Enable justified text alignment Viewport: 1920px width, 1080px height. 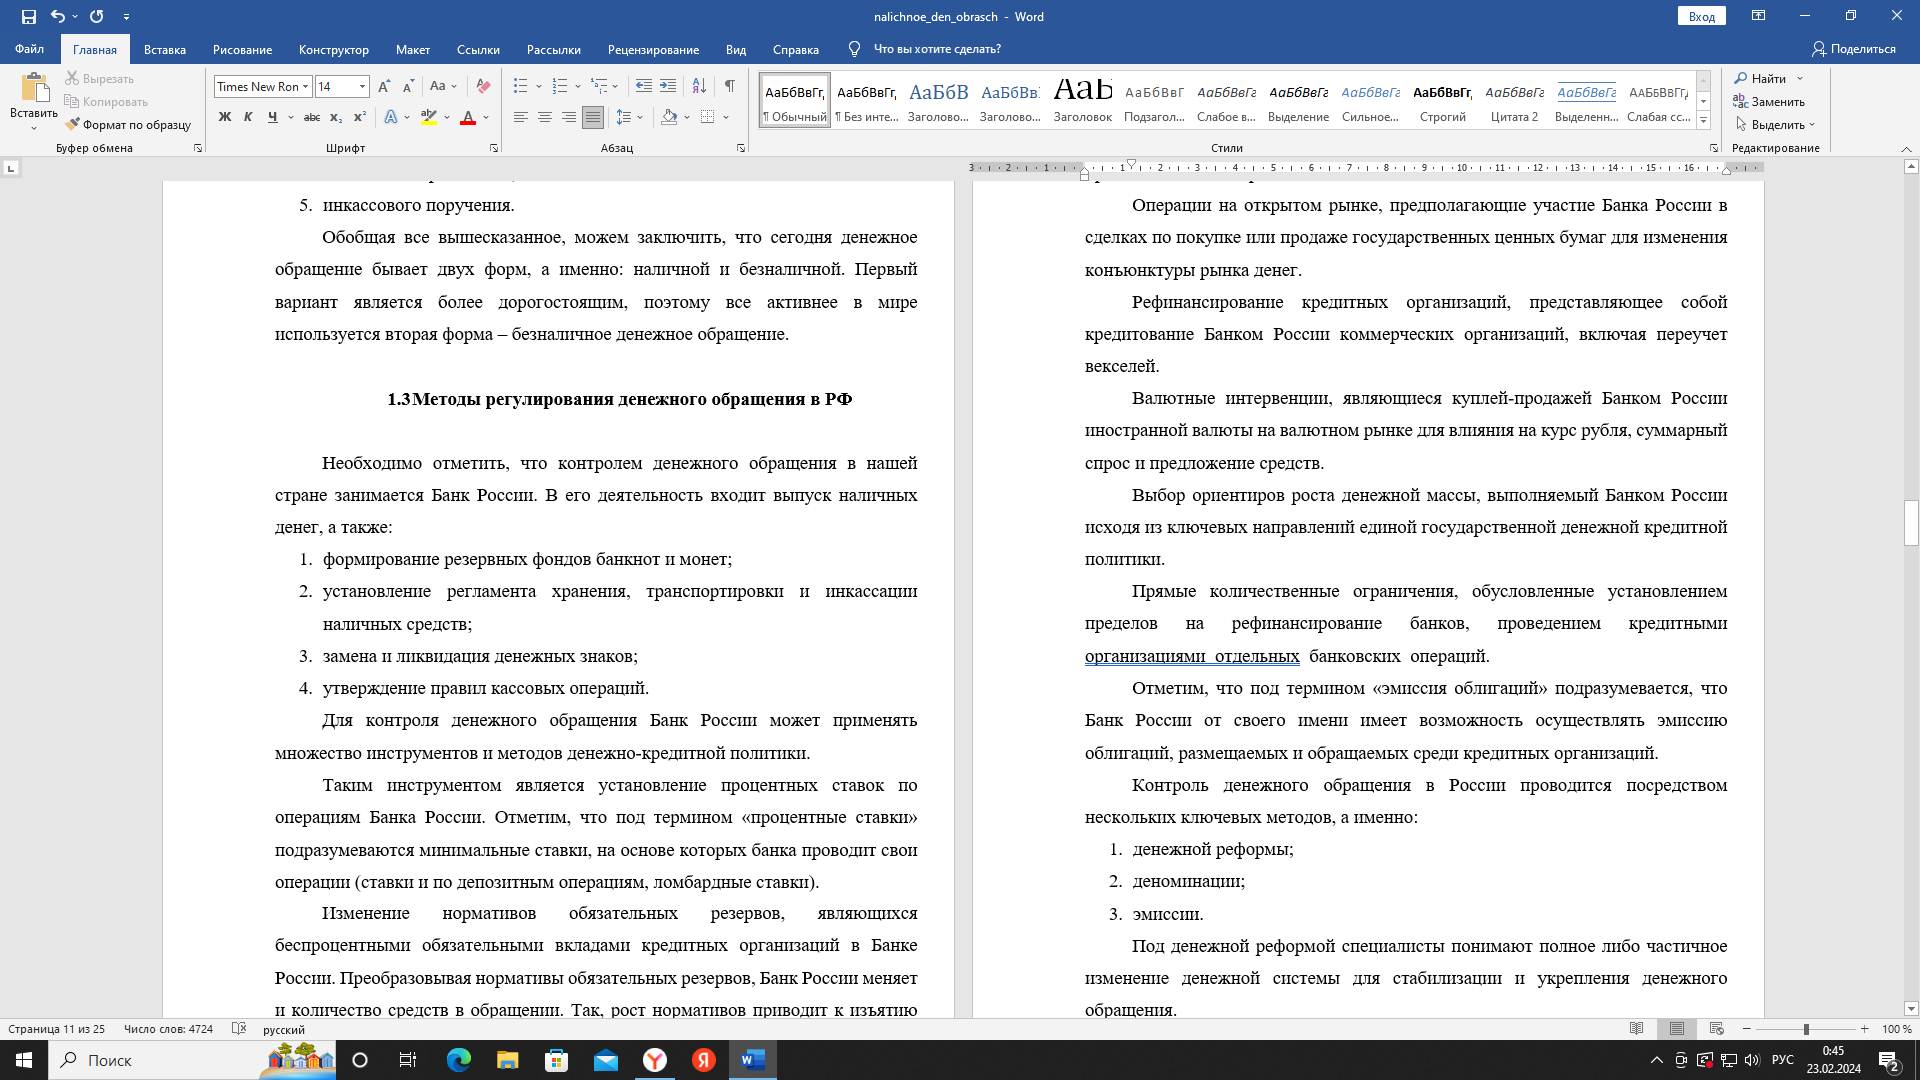pos(593,117)
